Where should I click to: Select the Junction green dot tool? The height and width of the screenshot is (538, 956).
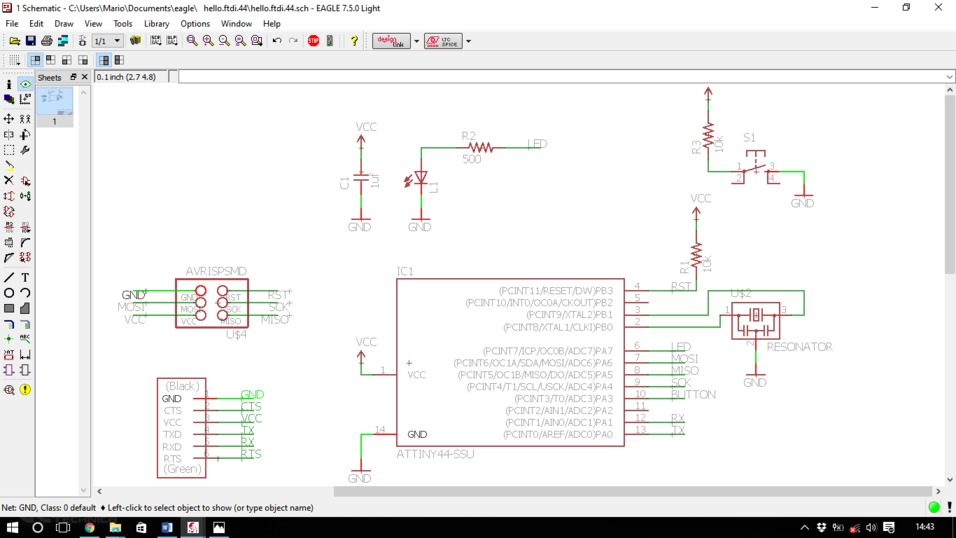tap(9, 339)
